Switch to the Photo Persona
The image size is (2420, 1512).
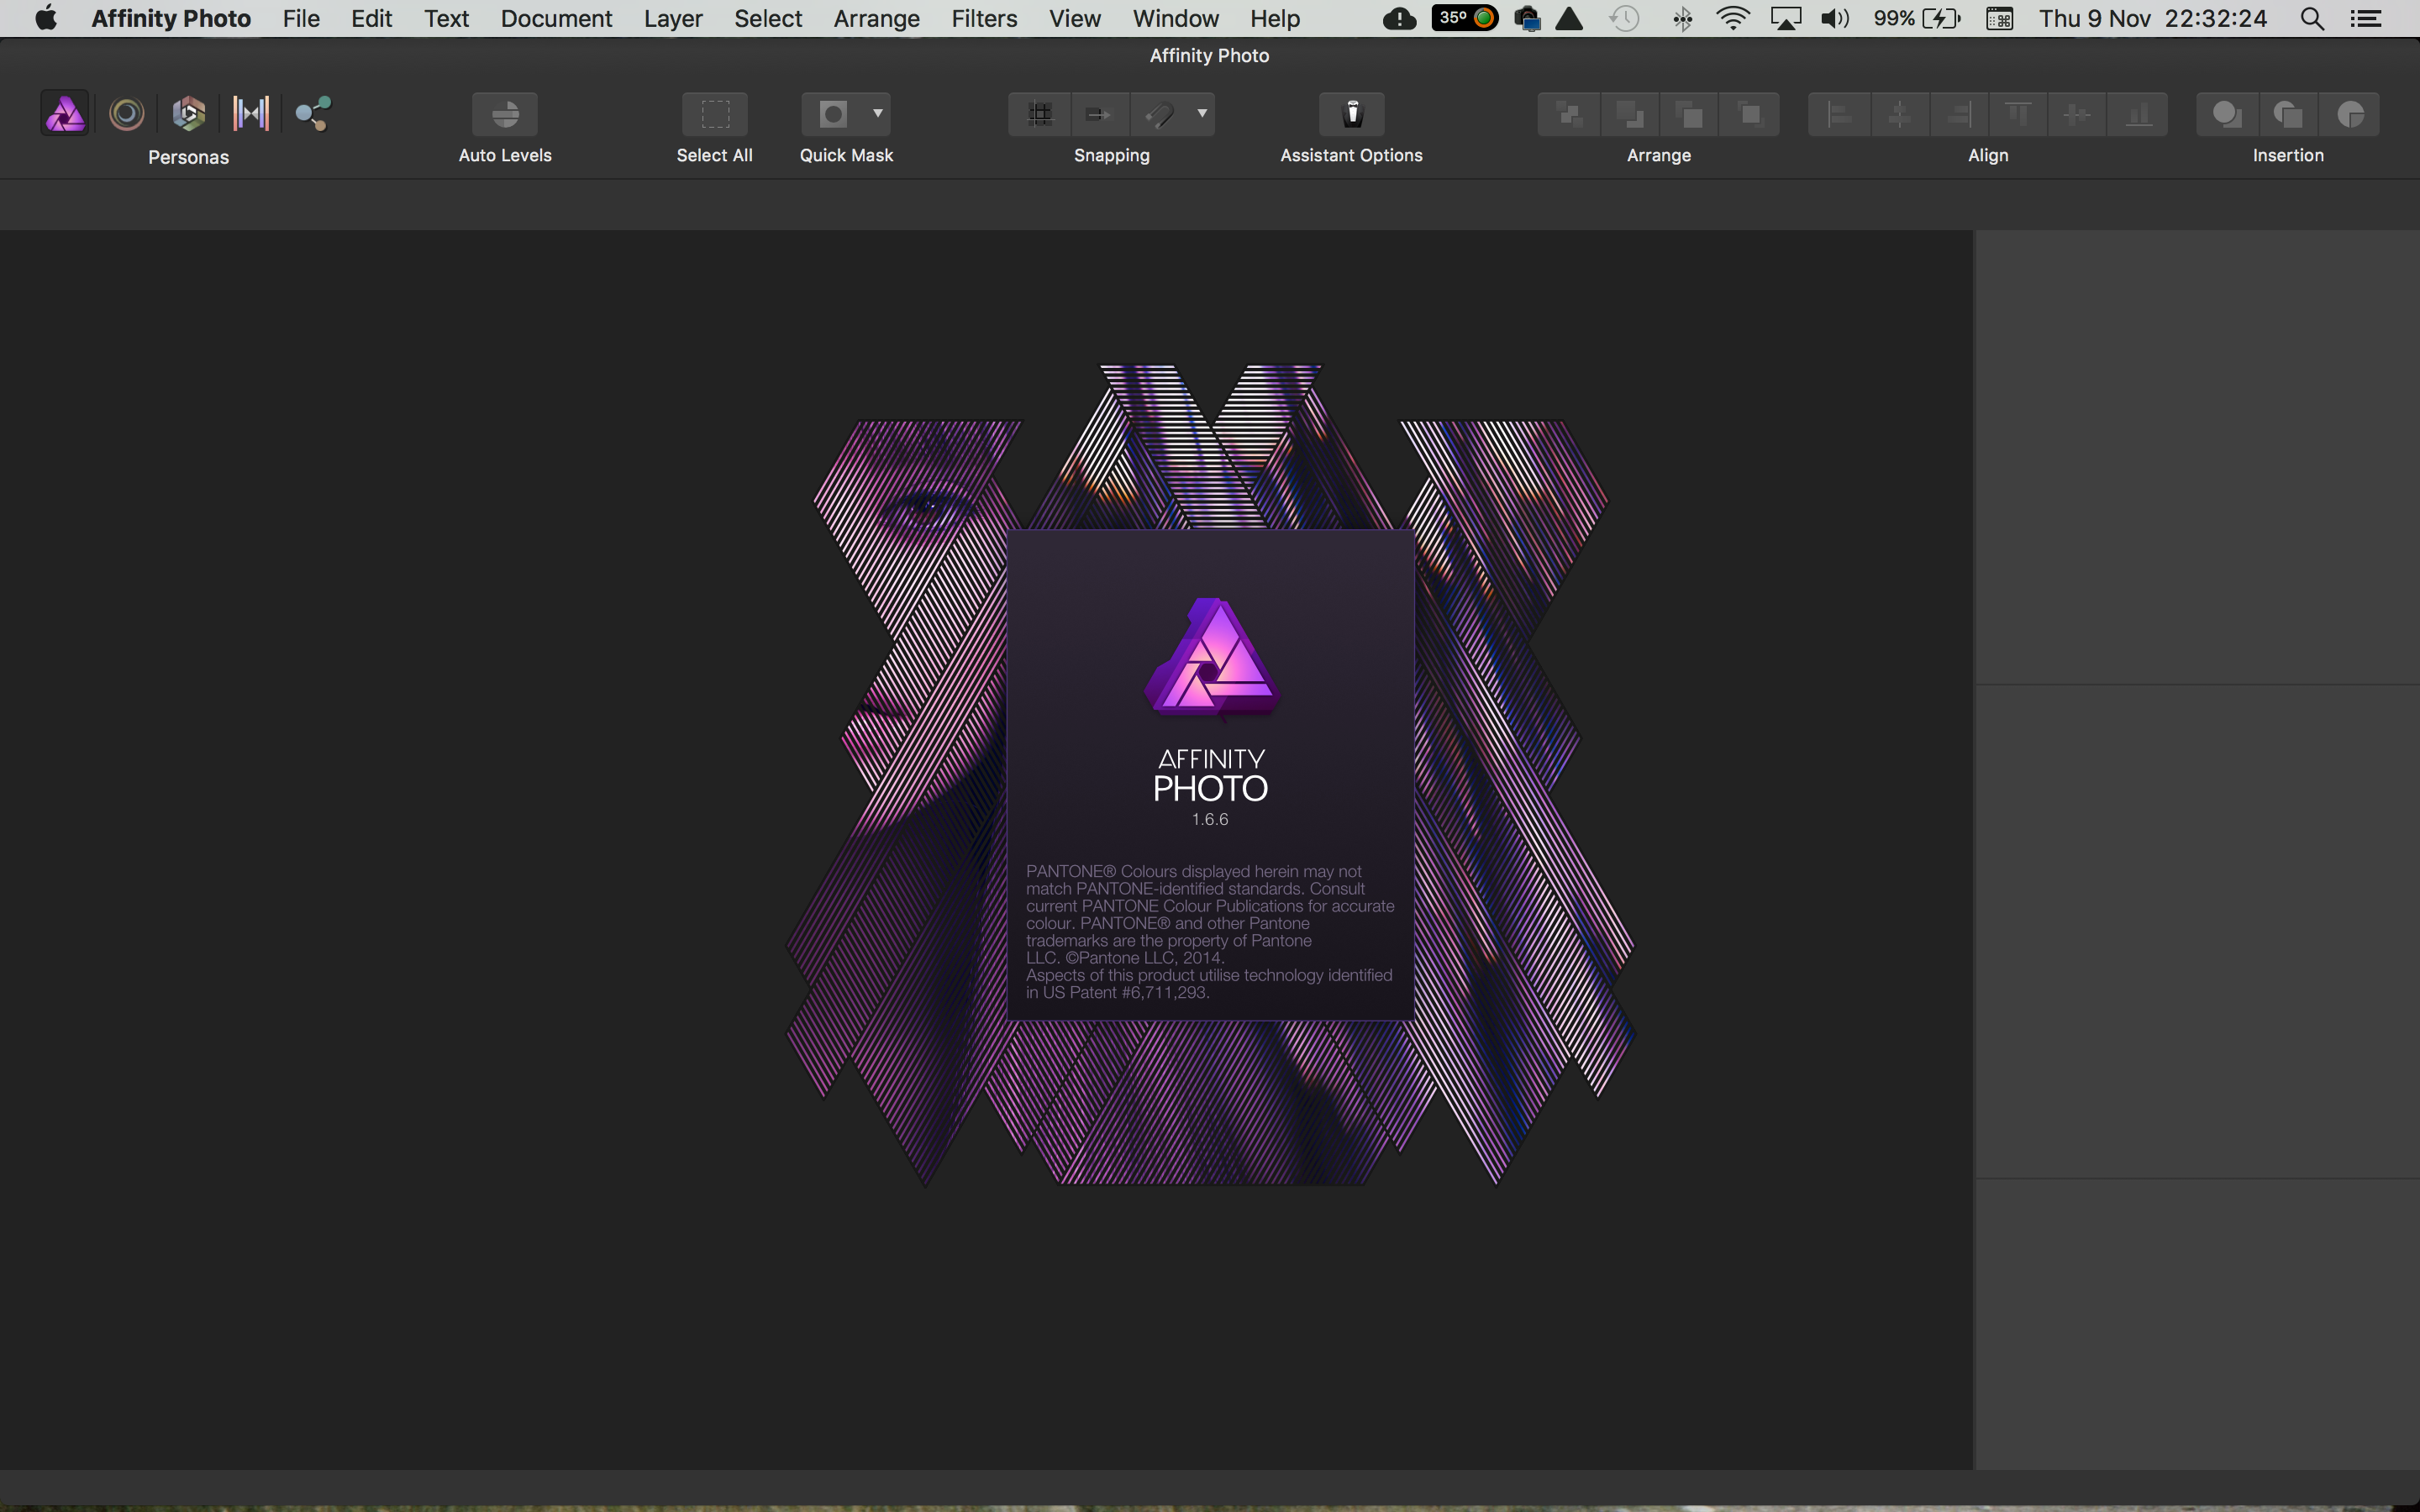coord(65,114)
